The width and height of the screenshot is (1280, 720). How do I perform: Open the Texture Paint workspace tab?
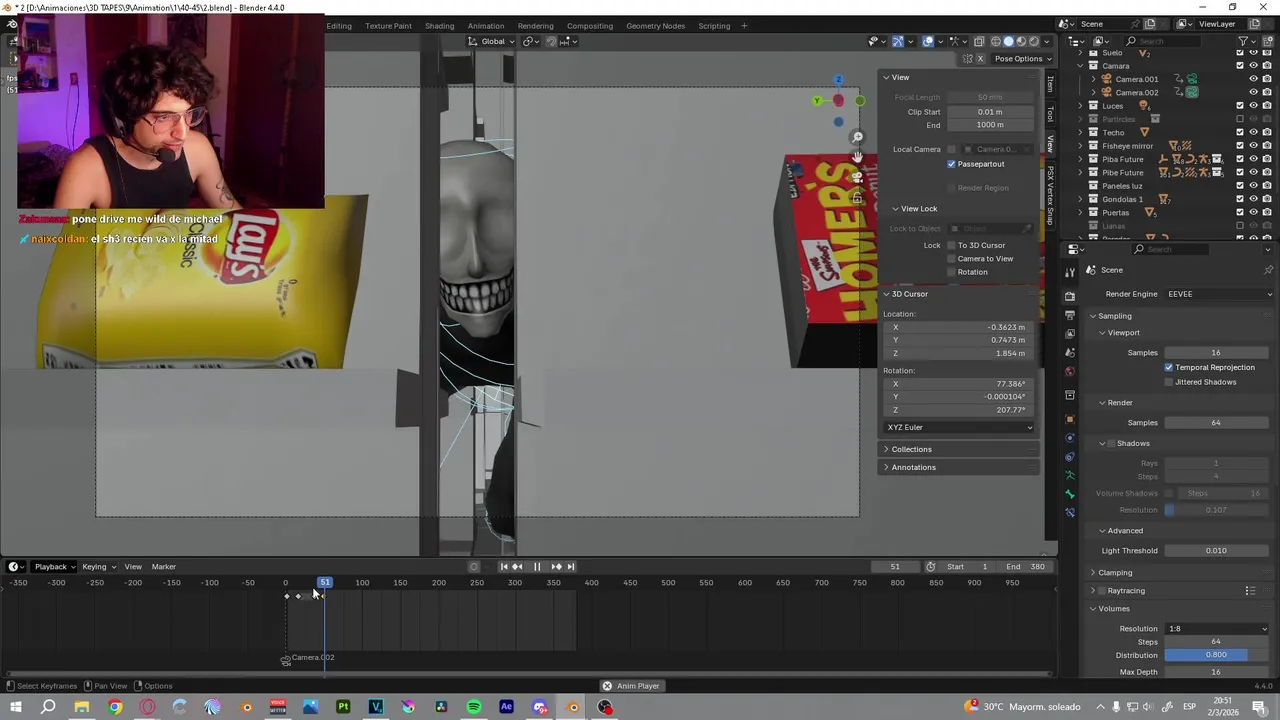click(388, 26)
